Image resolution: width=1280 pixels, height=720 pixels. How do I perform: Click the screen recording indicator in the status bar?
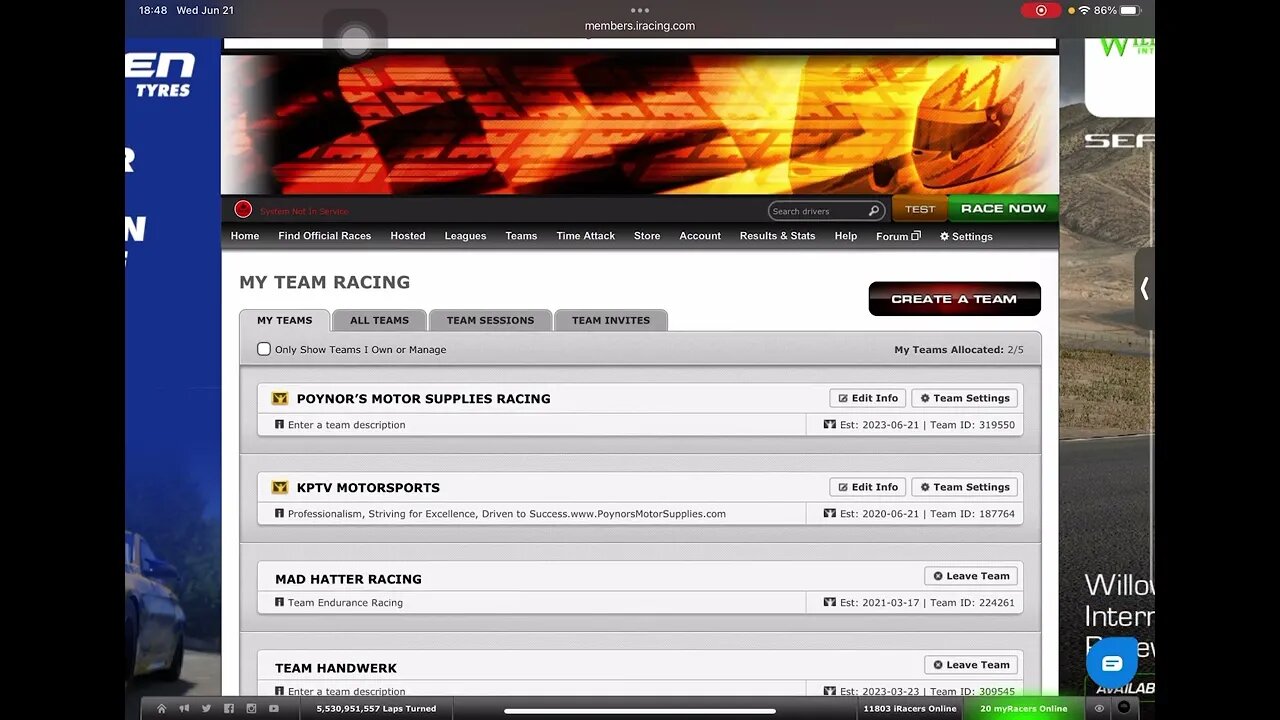pos(1041,10)
